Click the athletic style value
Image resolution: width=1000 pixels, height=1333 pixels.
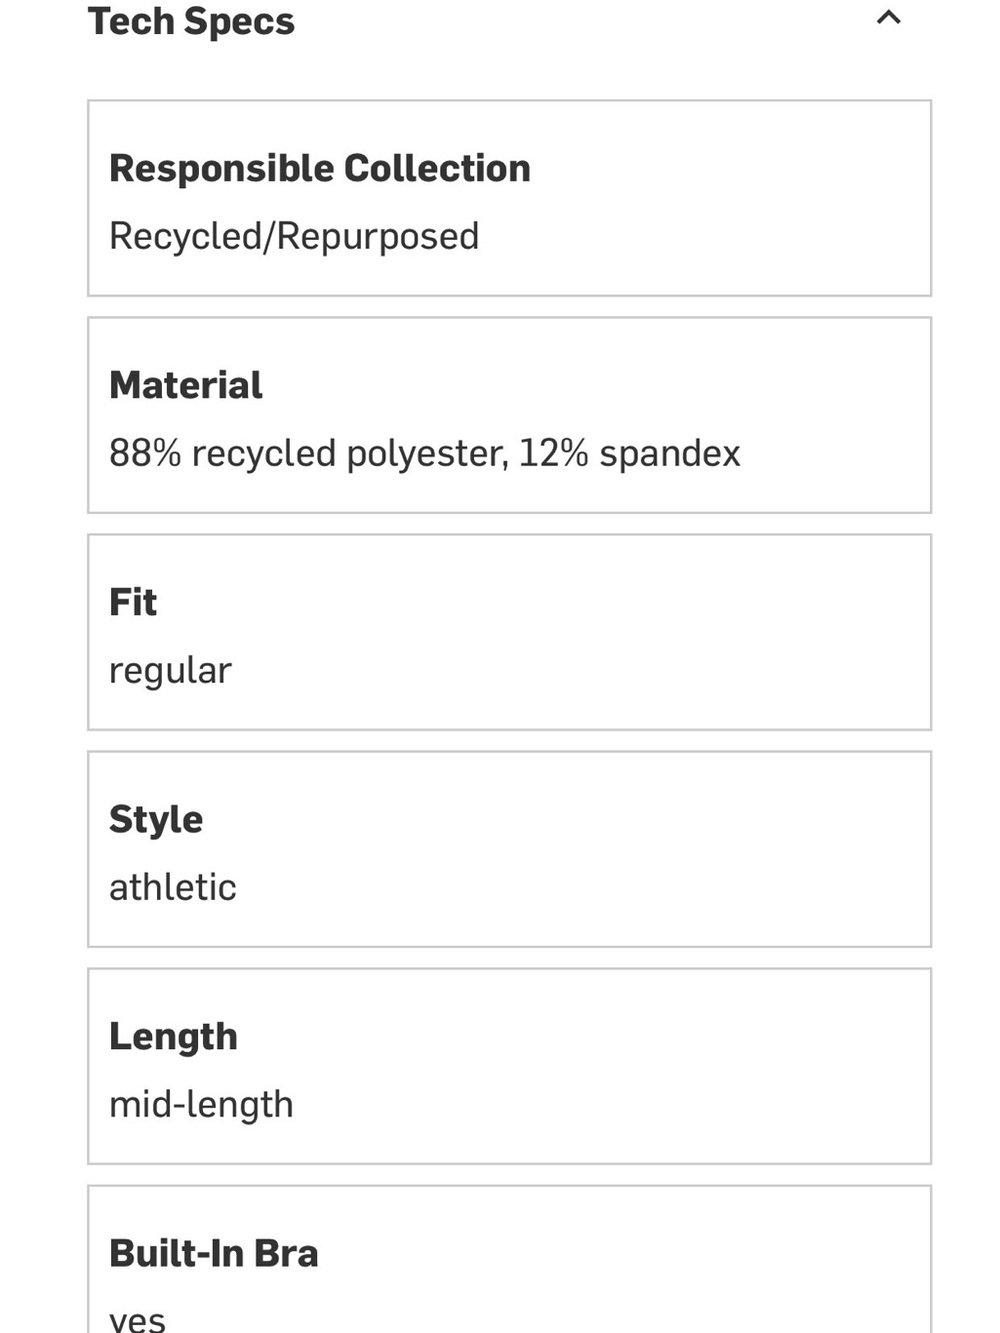point(173,887)
